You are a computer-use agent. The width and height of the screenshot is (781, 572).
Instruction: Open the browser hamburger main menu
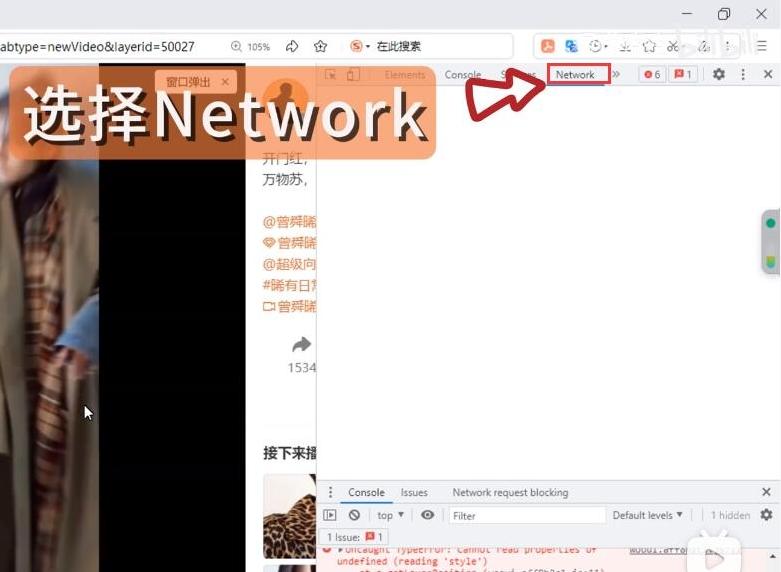(x=761, y=46)
